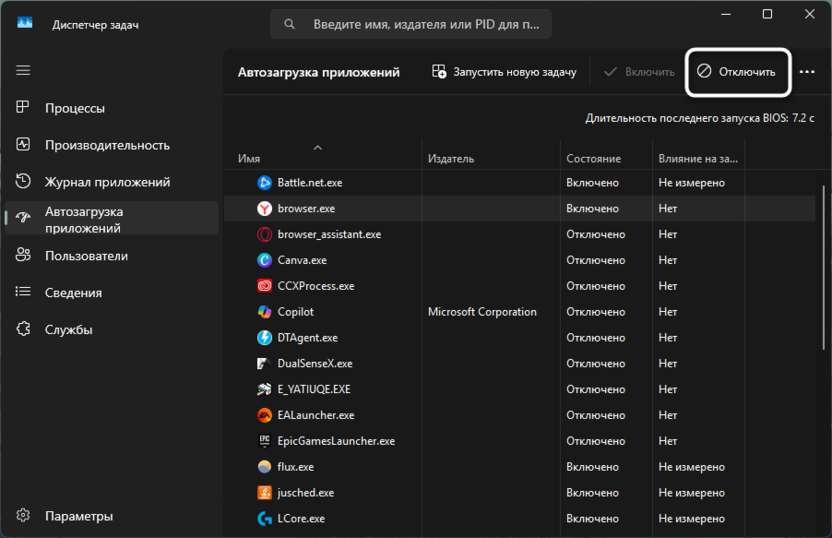Open the Производительность page icon

23,145
